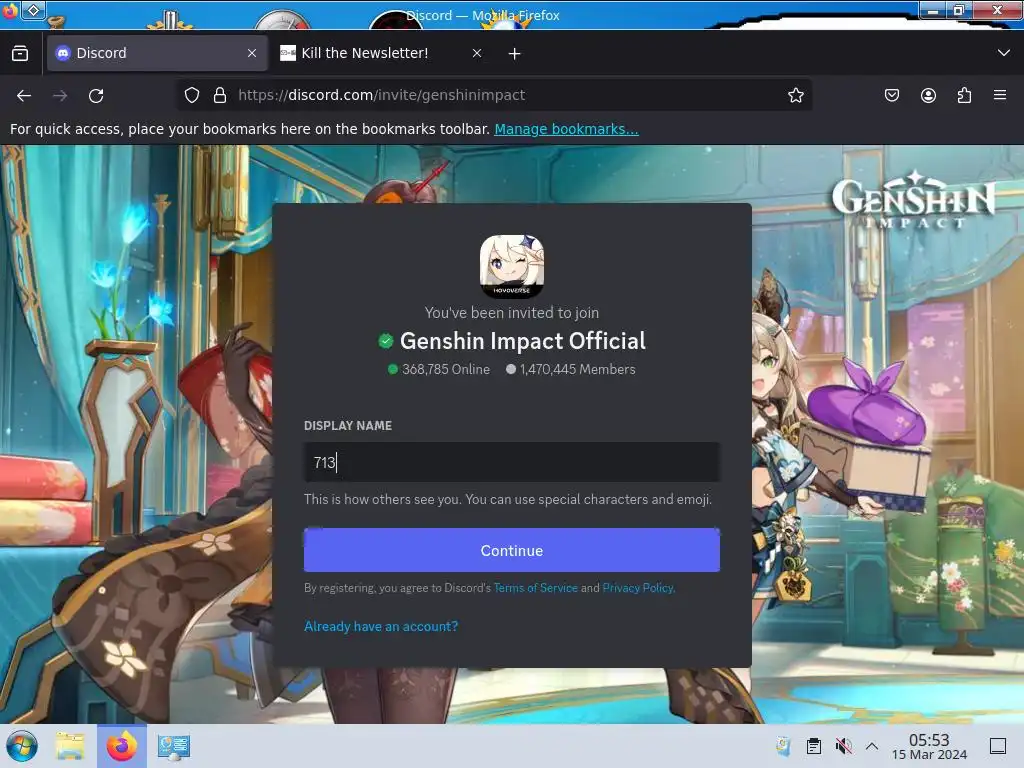Show site security padlock info

(220, 95)
